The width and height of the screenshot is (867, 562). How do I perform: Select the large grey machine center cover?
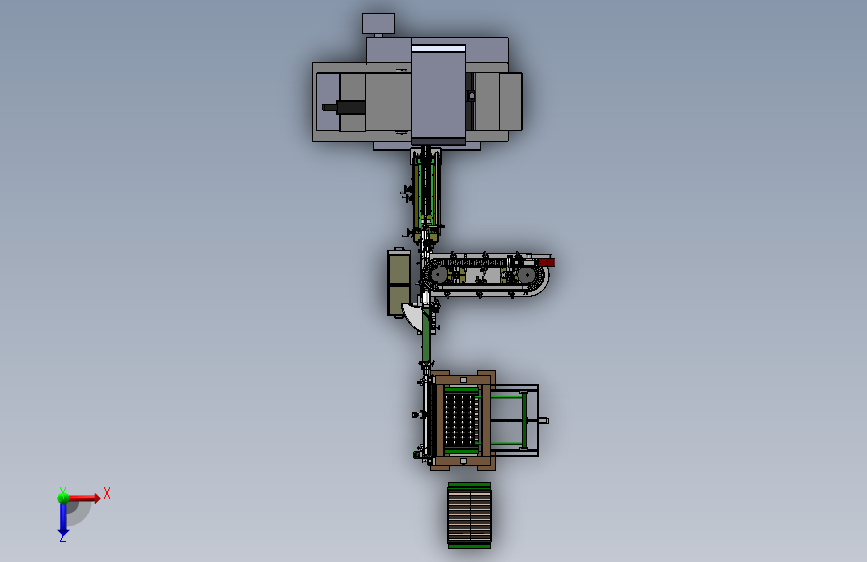point(438,93)
